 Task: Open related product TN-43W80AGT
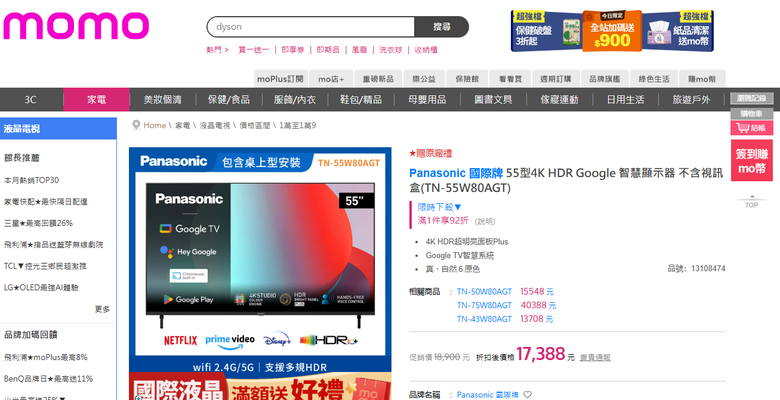484,319
